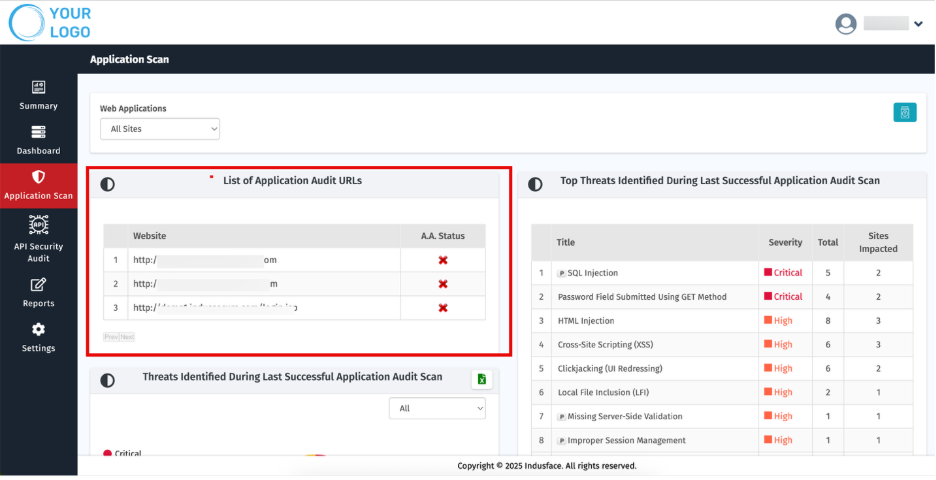This screenshot has height=480, width=936.
Task: Click the YOUR LOGO image
Action: pos(50,23)
